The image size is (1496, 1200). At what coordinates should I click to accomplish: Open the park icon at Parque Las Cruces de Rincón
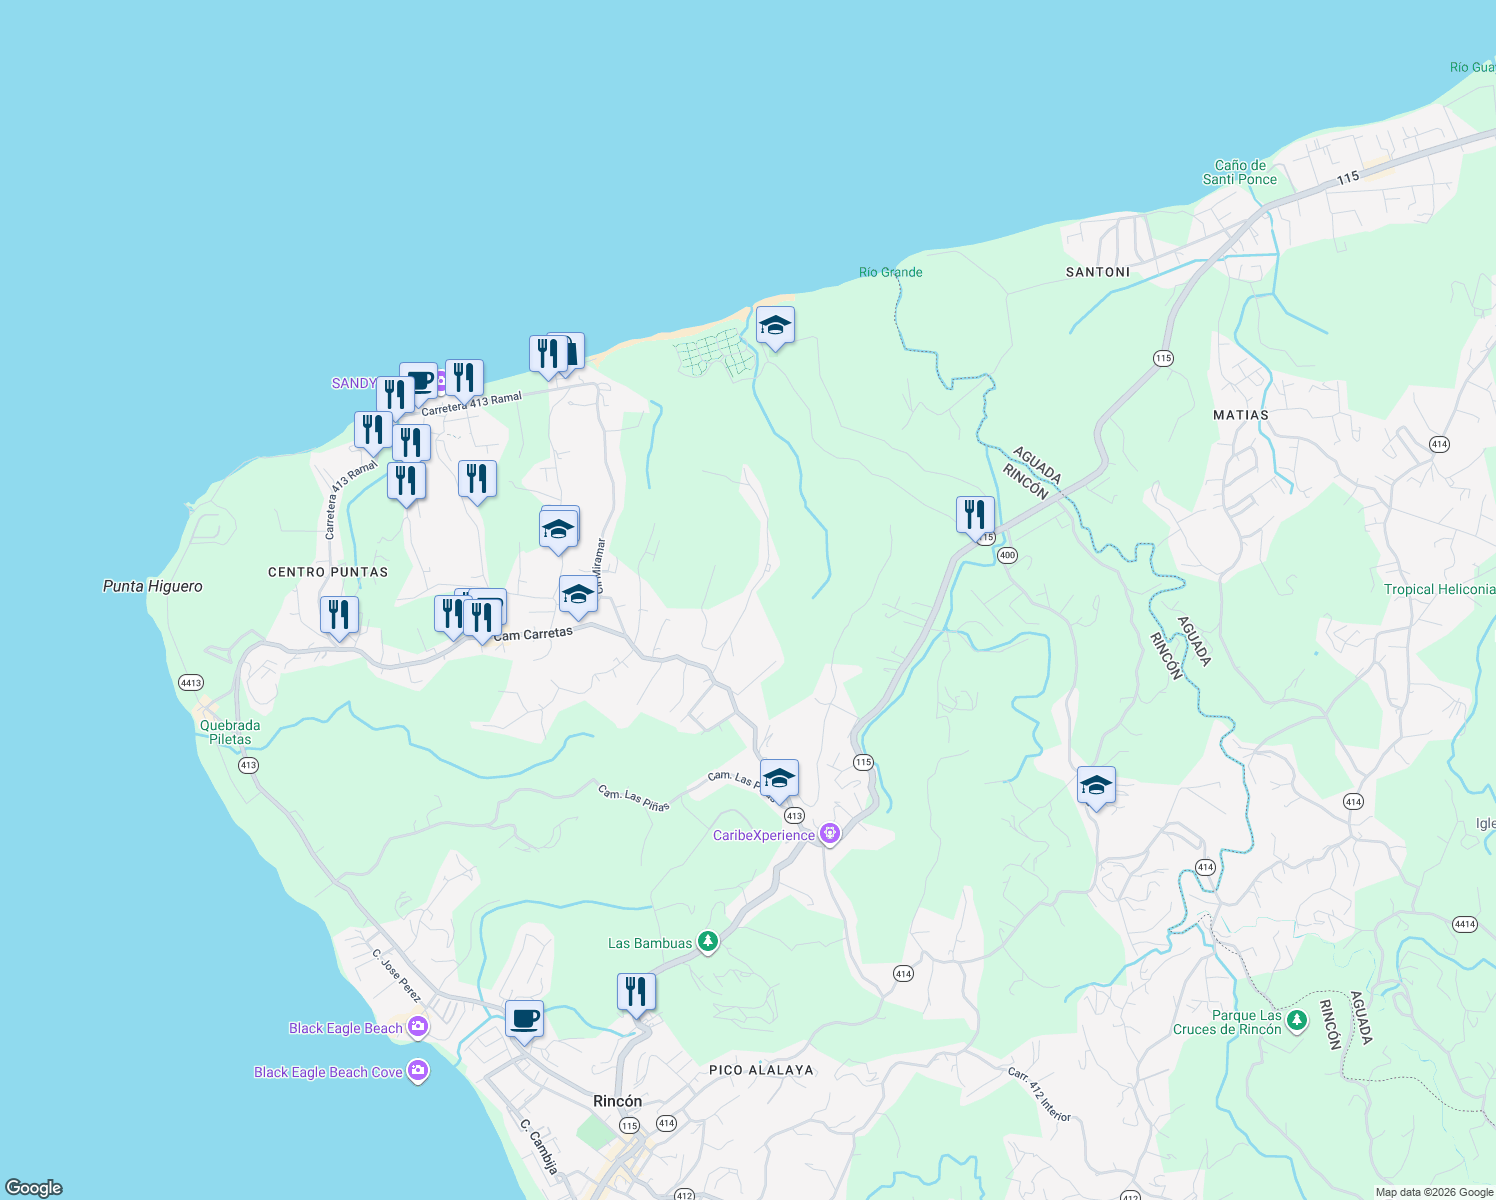[x=1297, y=1022]
